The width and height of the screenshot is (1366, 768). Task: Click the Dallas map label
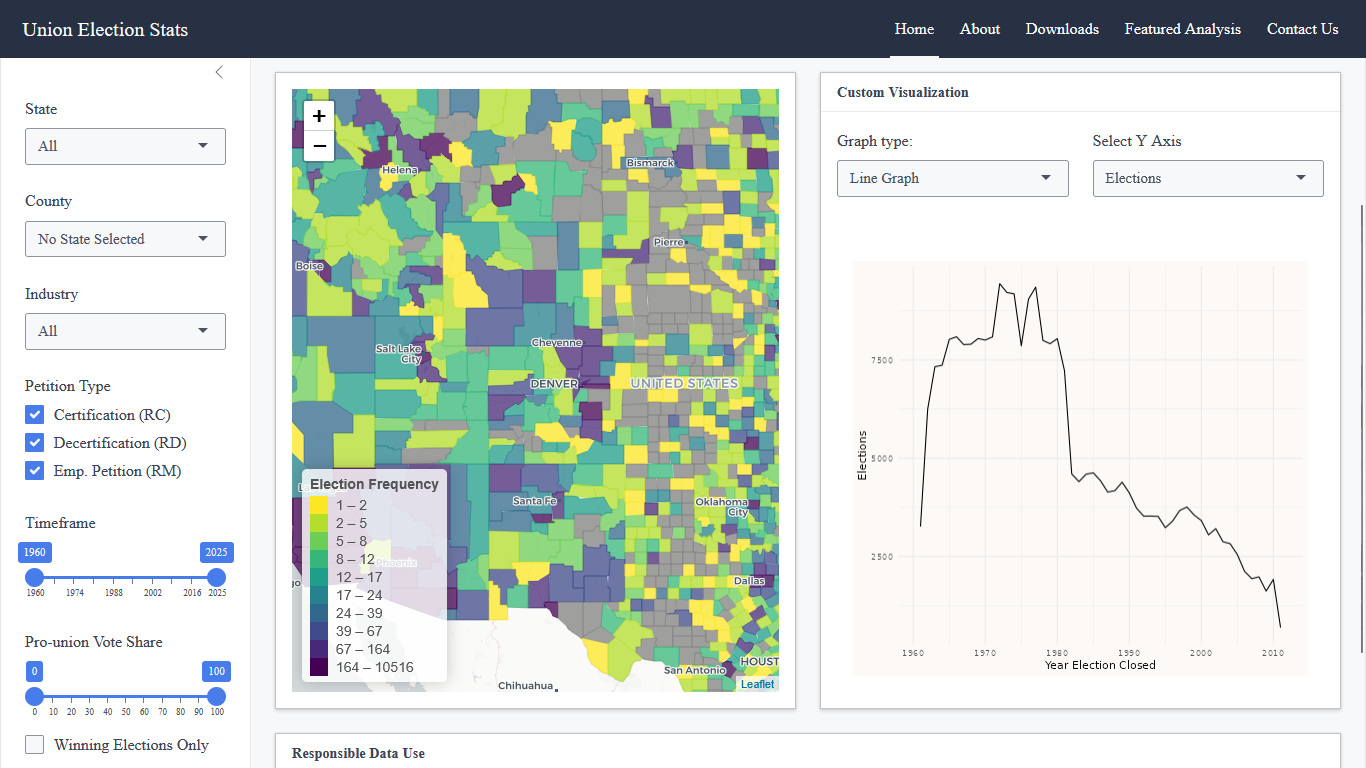point(749,581)
